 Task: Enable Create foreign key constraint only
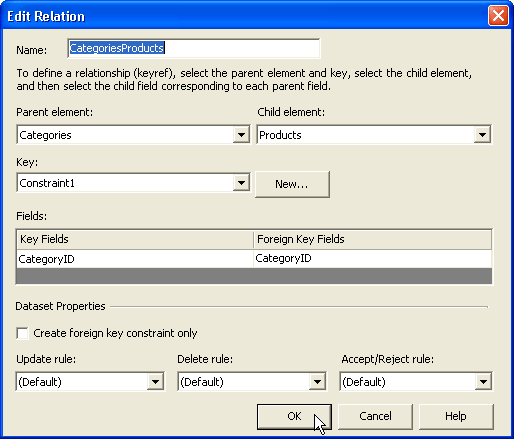pyautogui.click(x=22, y=333)
